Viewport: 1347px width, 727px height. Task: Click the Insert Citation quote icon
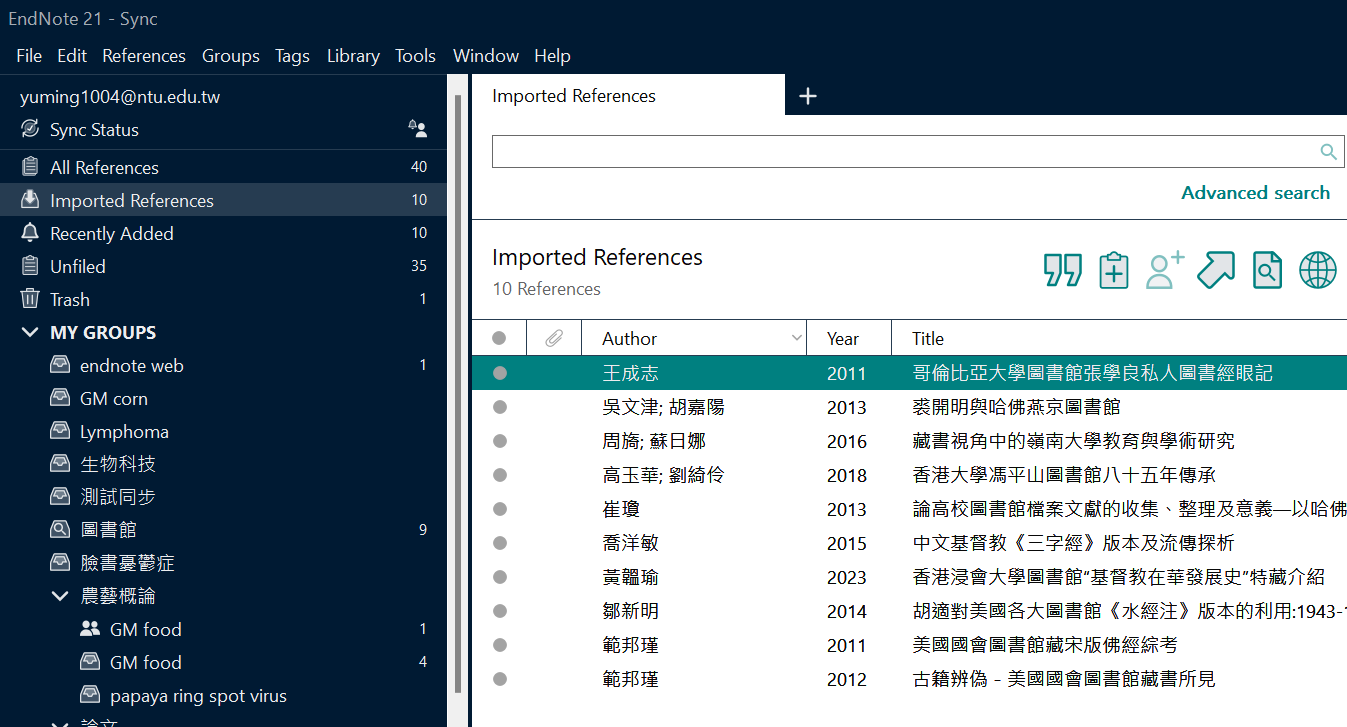tap(1062, 270)
